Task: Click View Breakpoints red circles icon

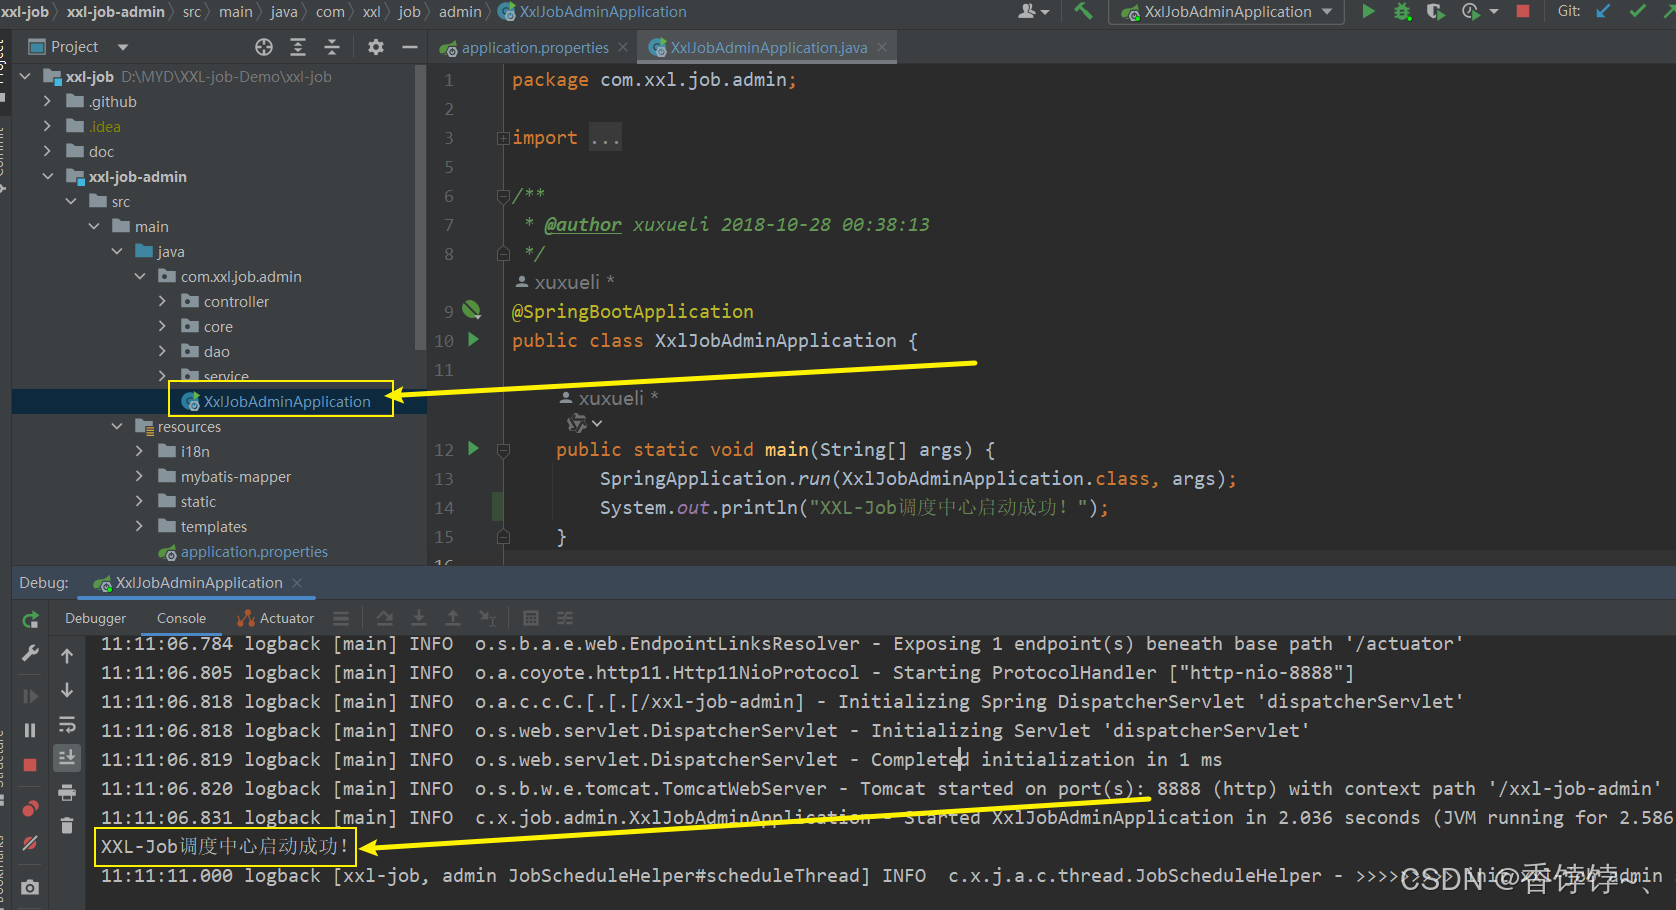Action: 30,808
